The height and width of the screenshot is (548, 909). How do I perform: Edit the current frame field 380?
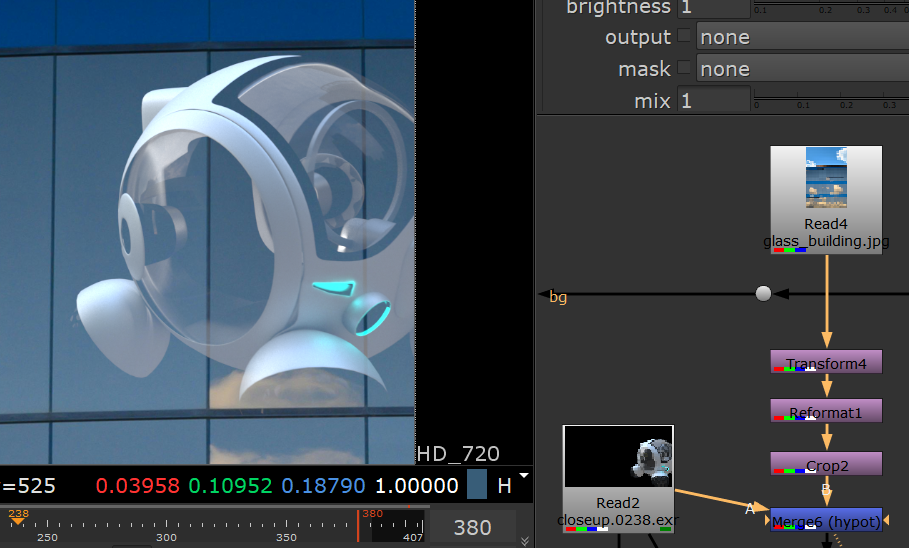472,527
